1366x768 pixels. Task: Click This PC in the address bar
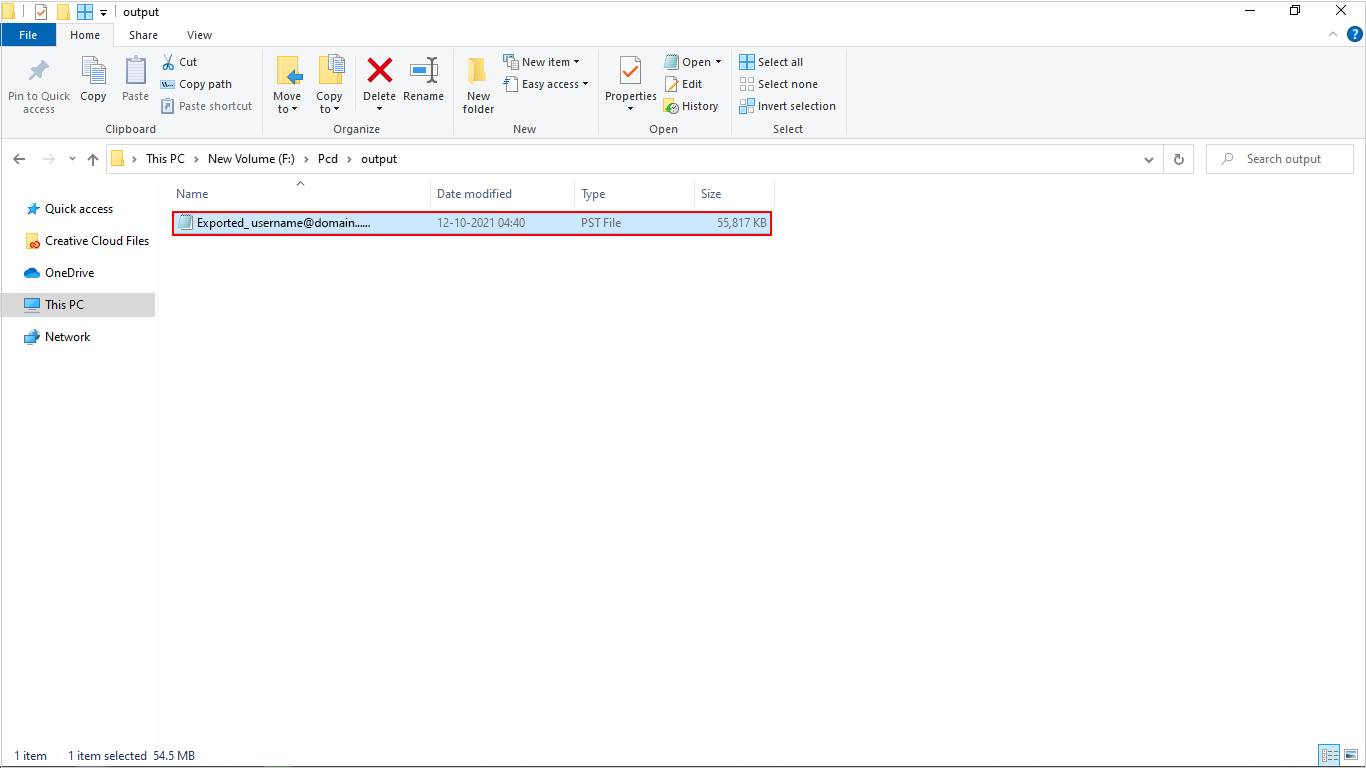click(165, 159)
